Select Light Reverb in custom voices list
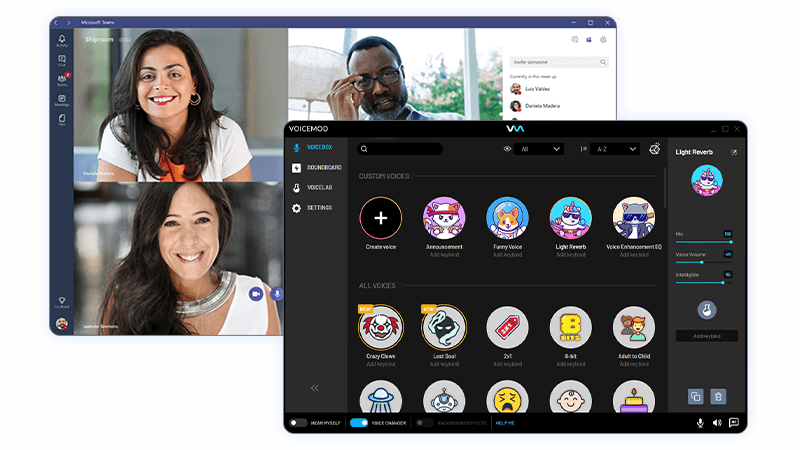Image resolution: width=800 pixels, height=450 pixels. coord(570,218)
